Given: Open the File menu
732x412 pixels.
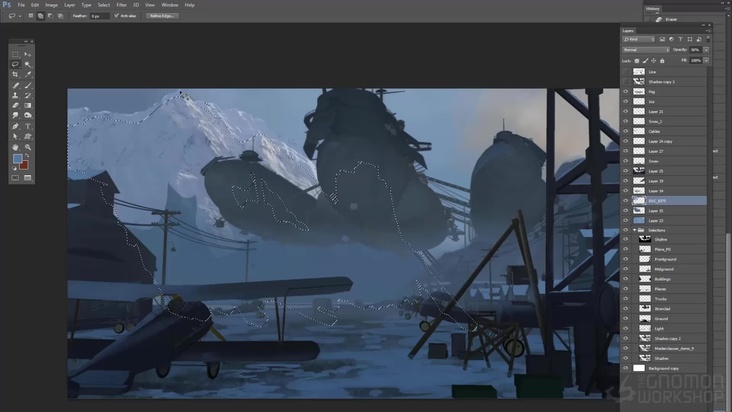Looking at the screenshot, I should coord(21,5).
